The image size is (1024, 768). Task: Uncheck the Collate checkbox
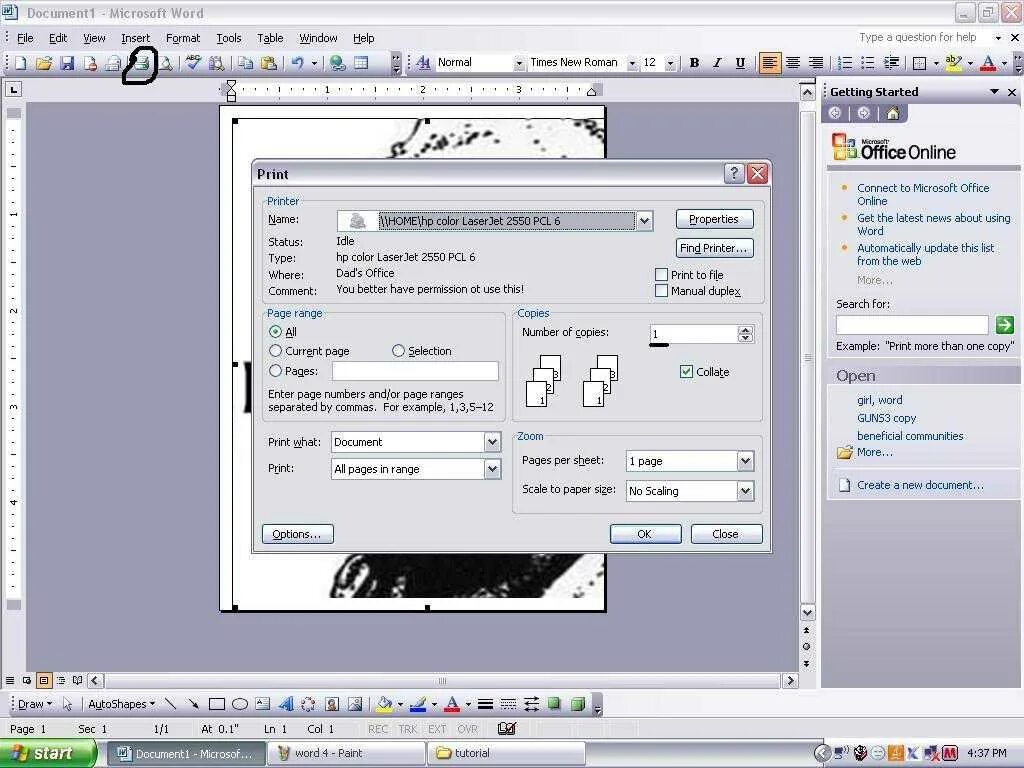tap(686, 372)
